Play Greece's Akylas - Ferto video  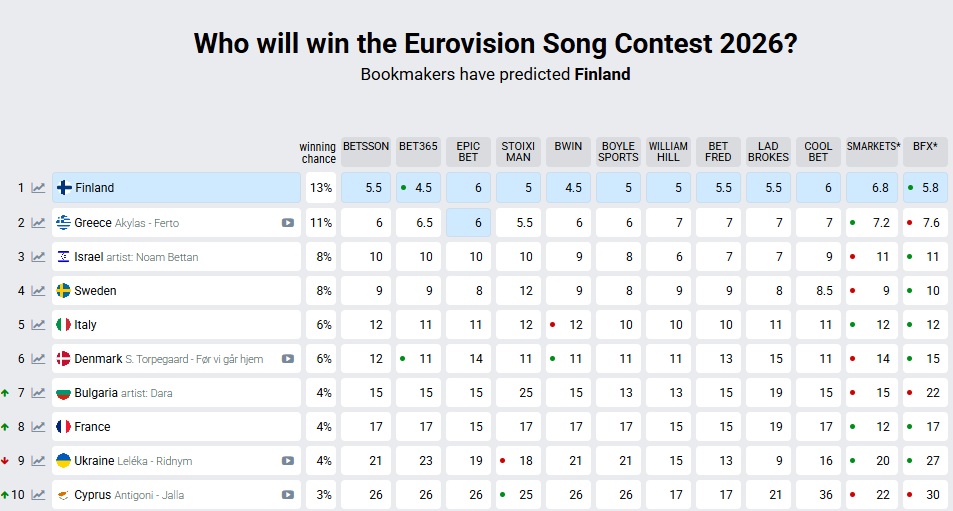click(288, 223)
